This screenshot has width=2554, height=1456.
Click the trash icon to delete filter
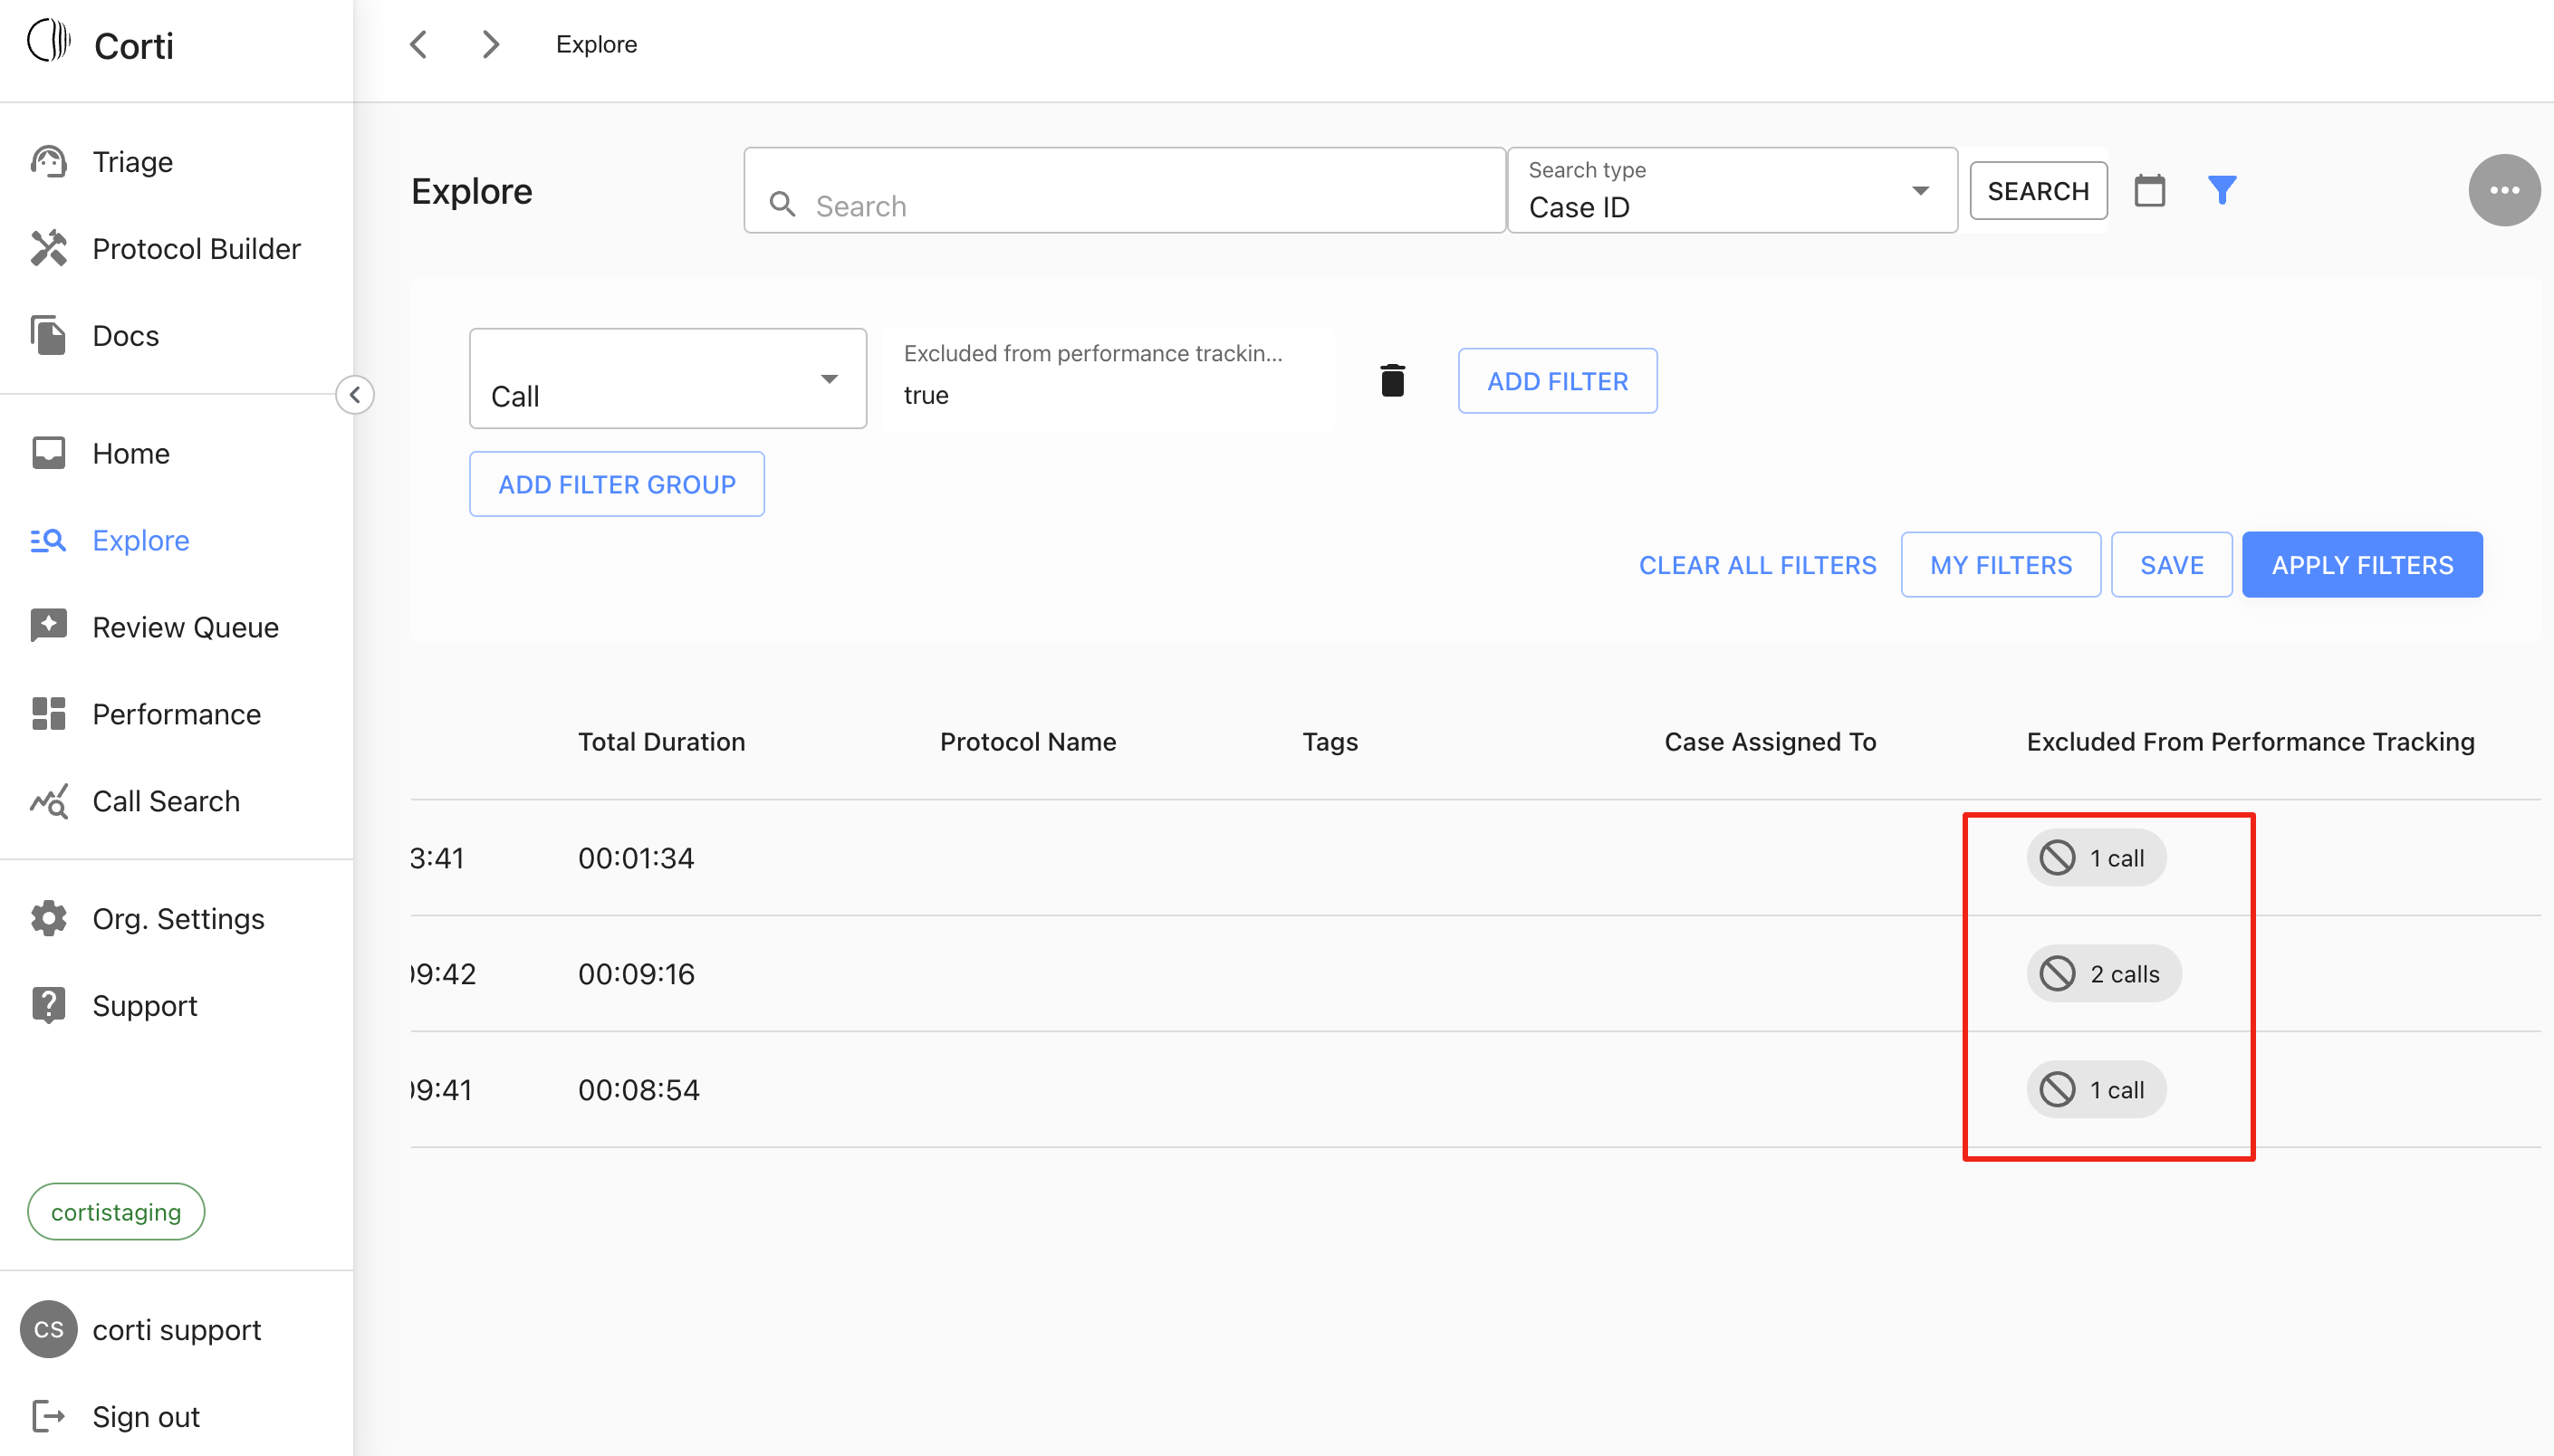click(x=1392, y=381)
